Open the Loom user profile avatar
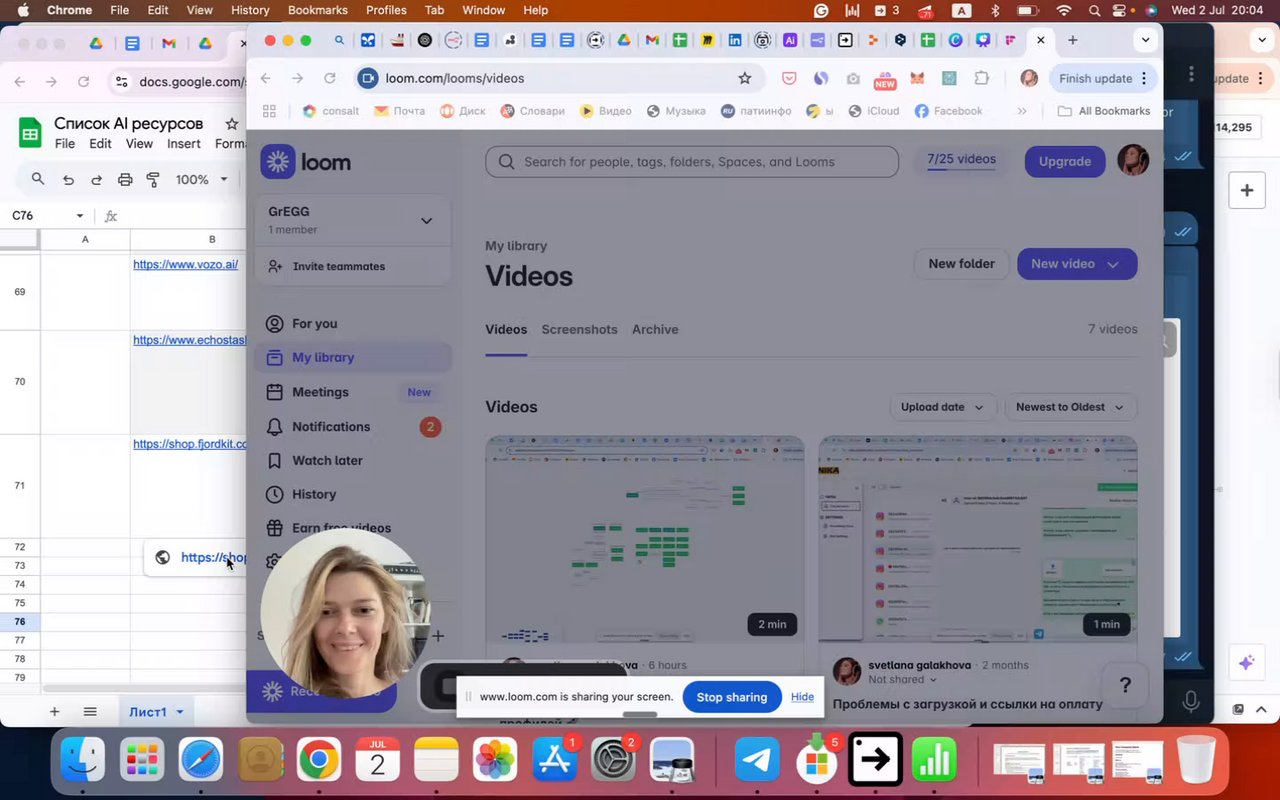The height and width of the screenshot is (800, 1280). coord(1133,161)
